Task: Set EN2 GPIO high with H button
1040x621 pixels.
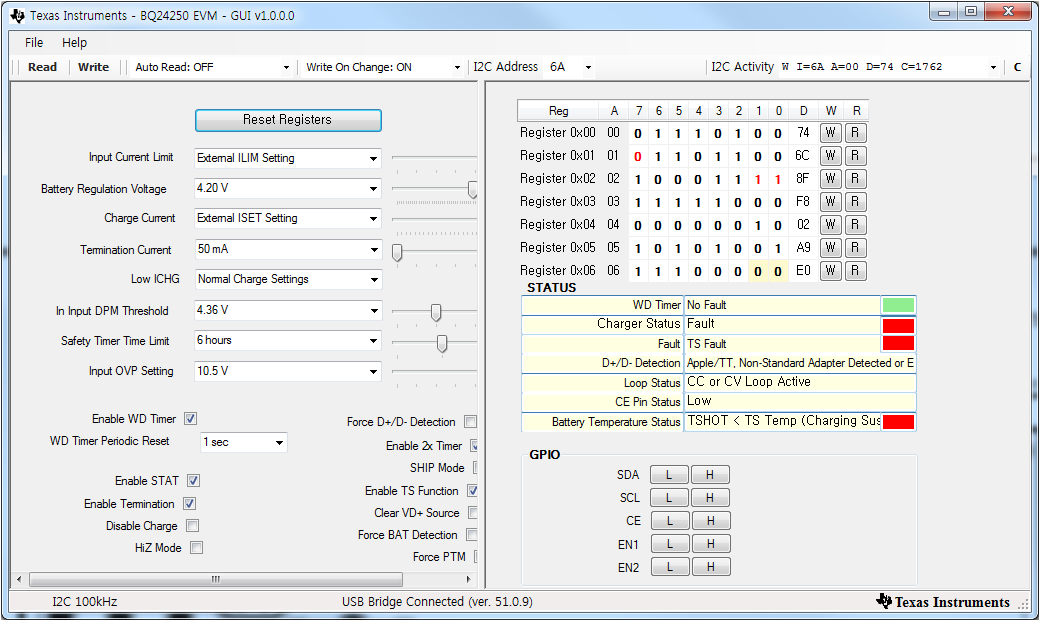Action: pyautogui.click(x=710, y=567)
